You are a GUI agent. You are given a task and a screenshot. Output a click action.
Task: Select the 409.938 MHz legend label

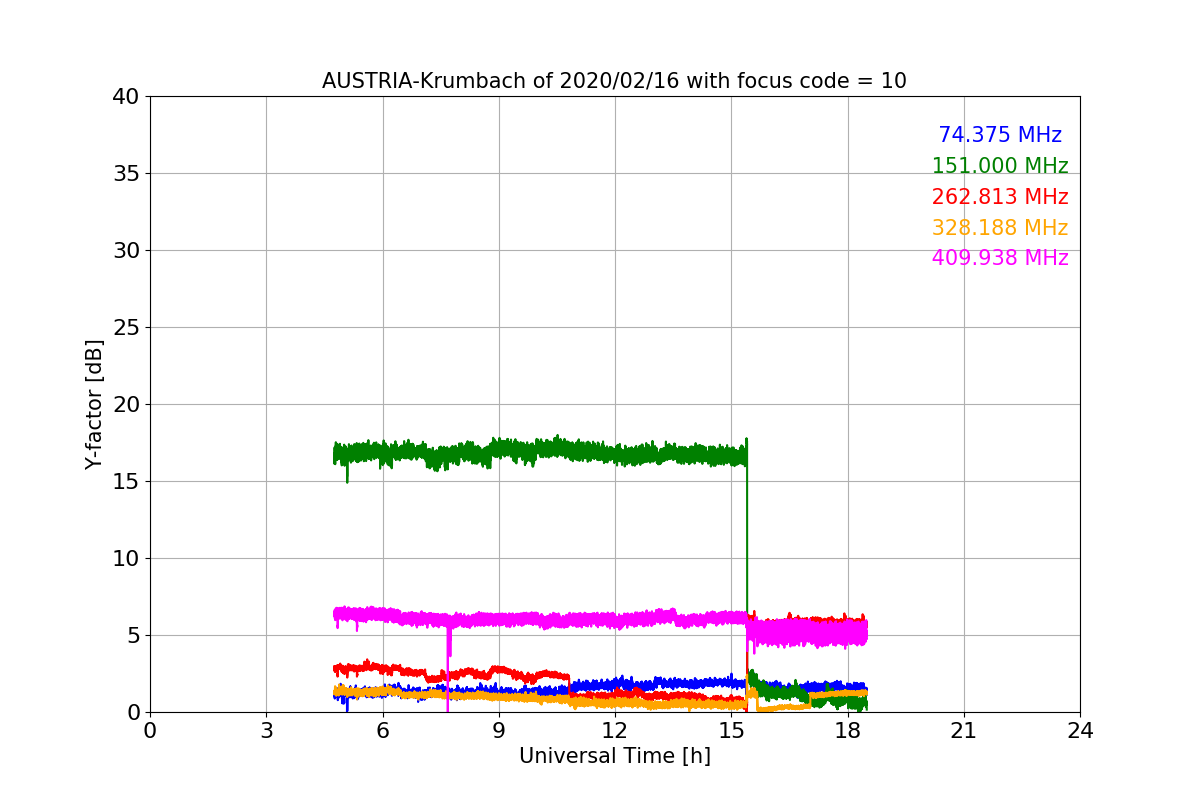1000,258
